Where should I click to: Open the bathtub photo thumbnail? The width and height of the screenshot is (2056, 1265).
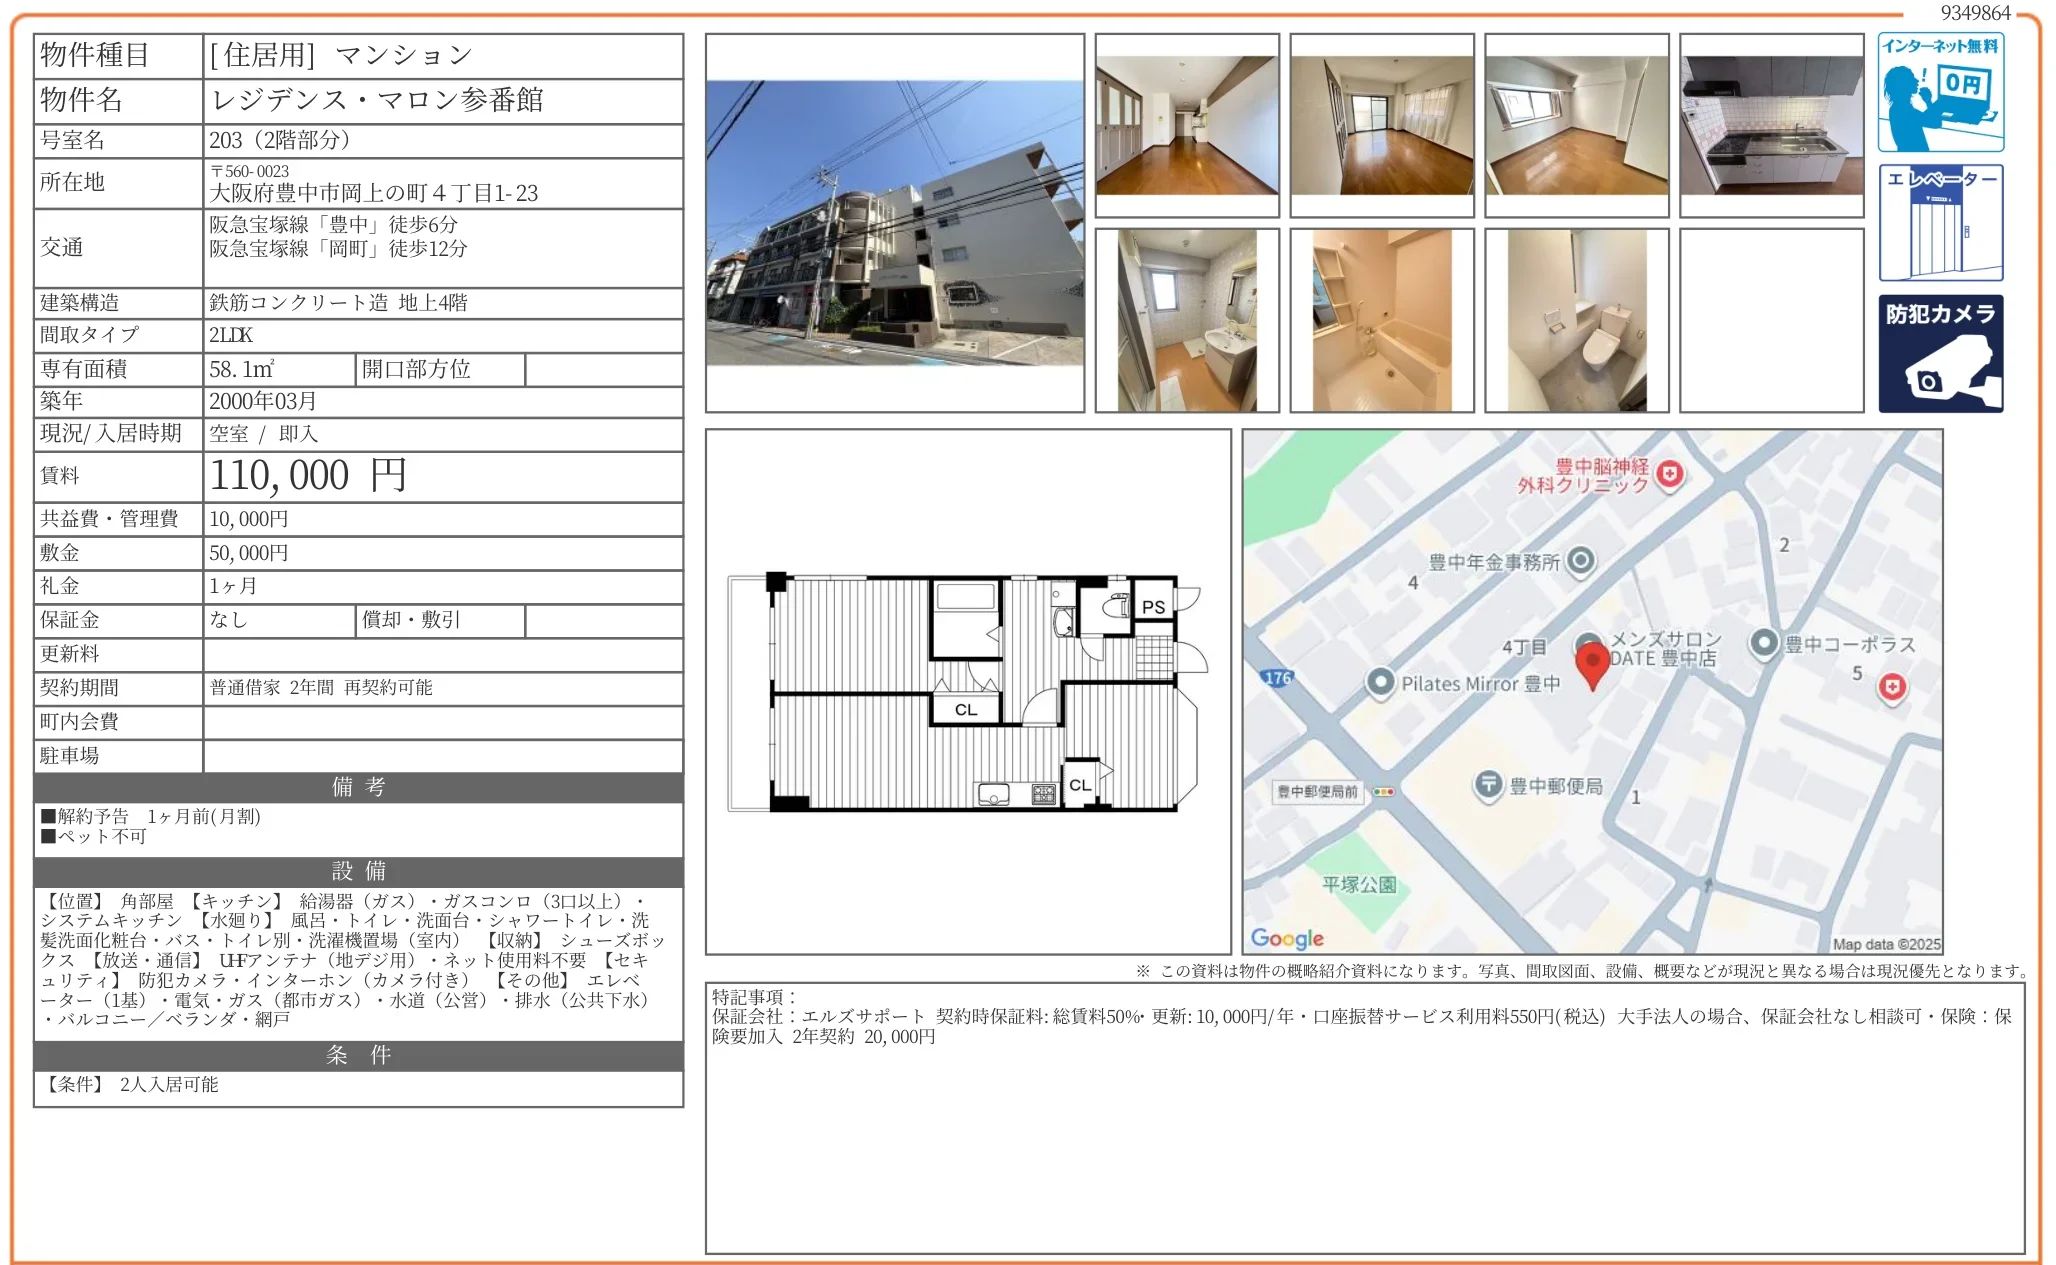pos(1381,320)
